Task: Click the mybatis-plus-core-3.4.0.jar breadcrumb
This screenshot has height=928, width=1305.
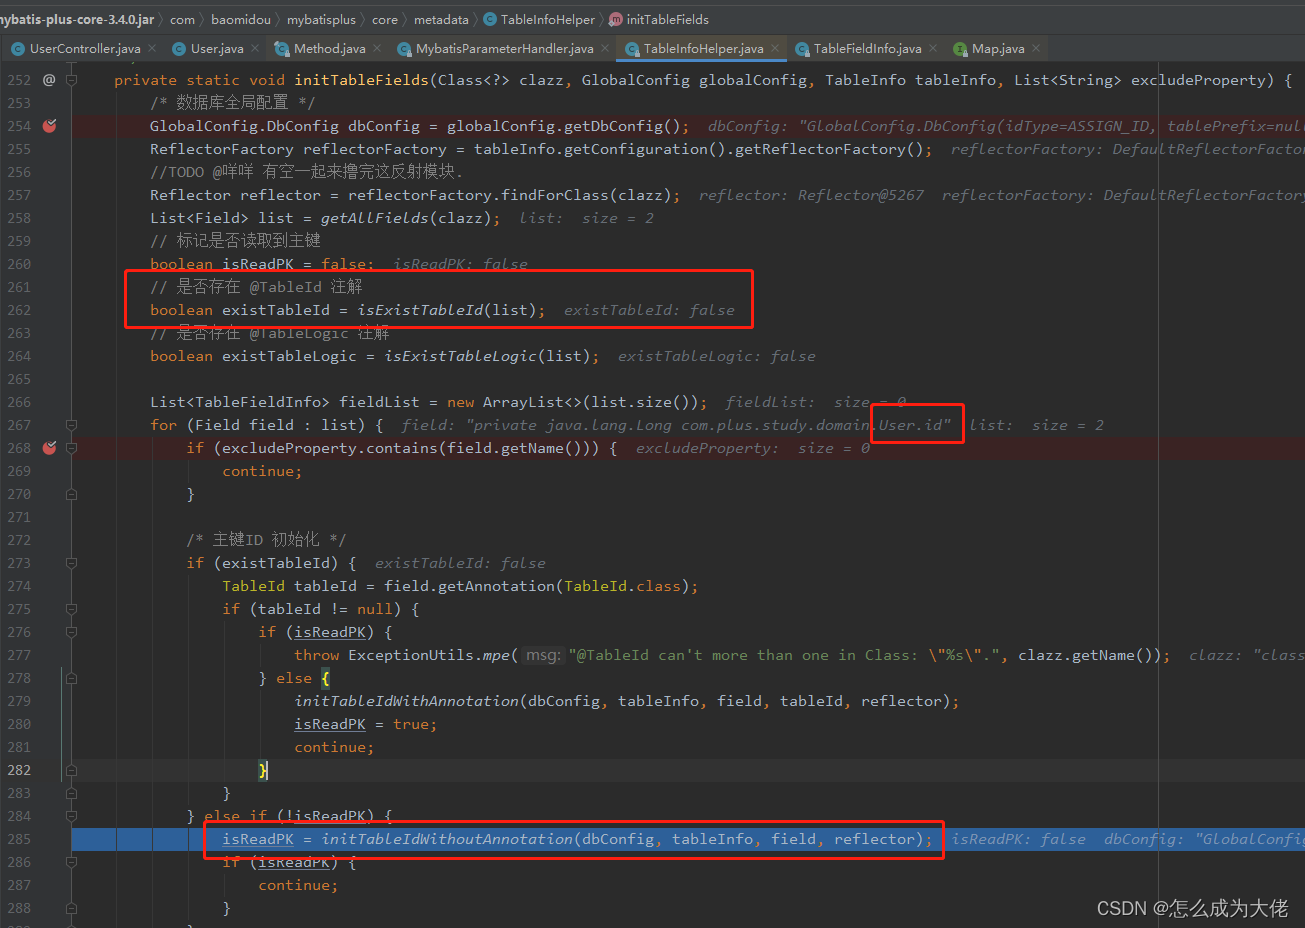Action: (x=76, y=19)
